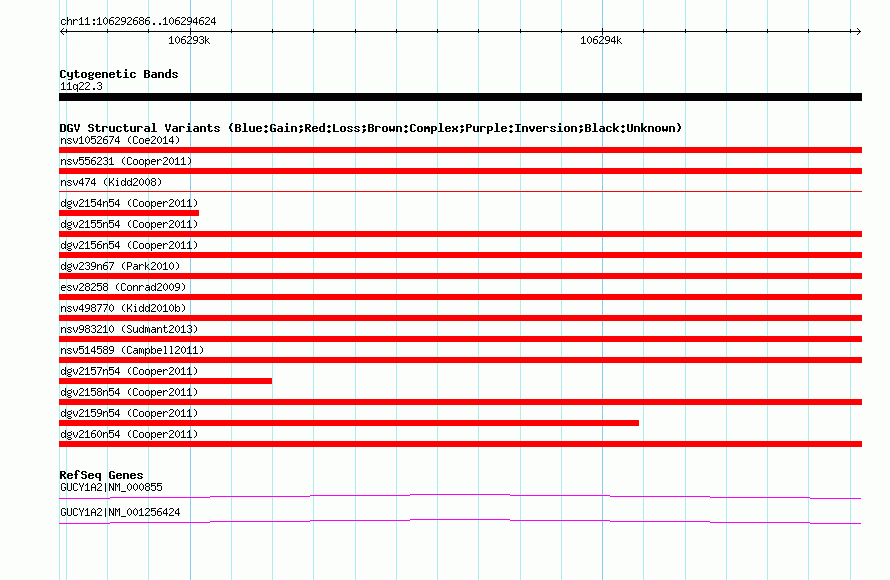
Task: Select the black 11q22.3 cytogenetic band bar
Action: [x=460, y=97]
